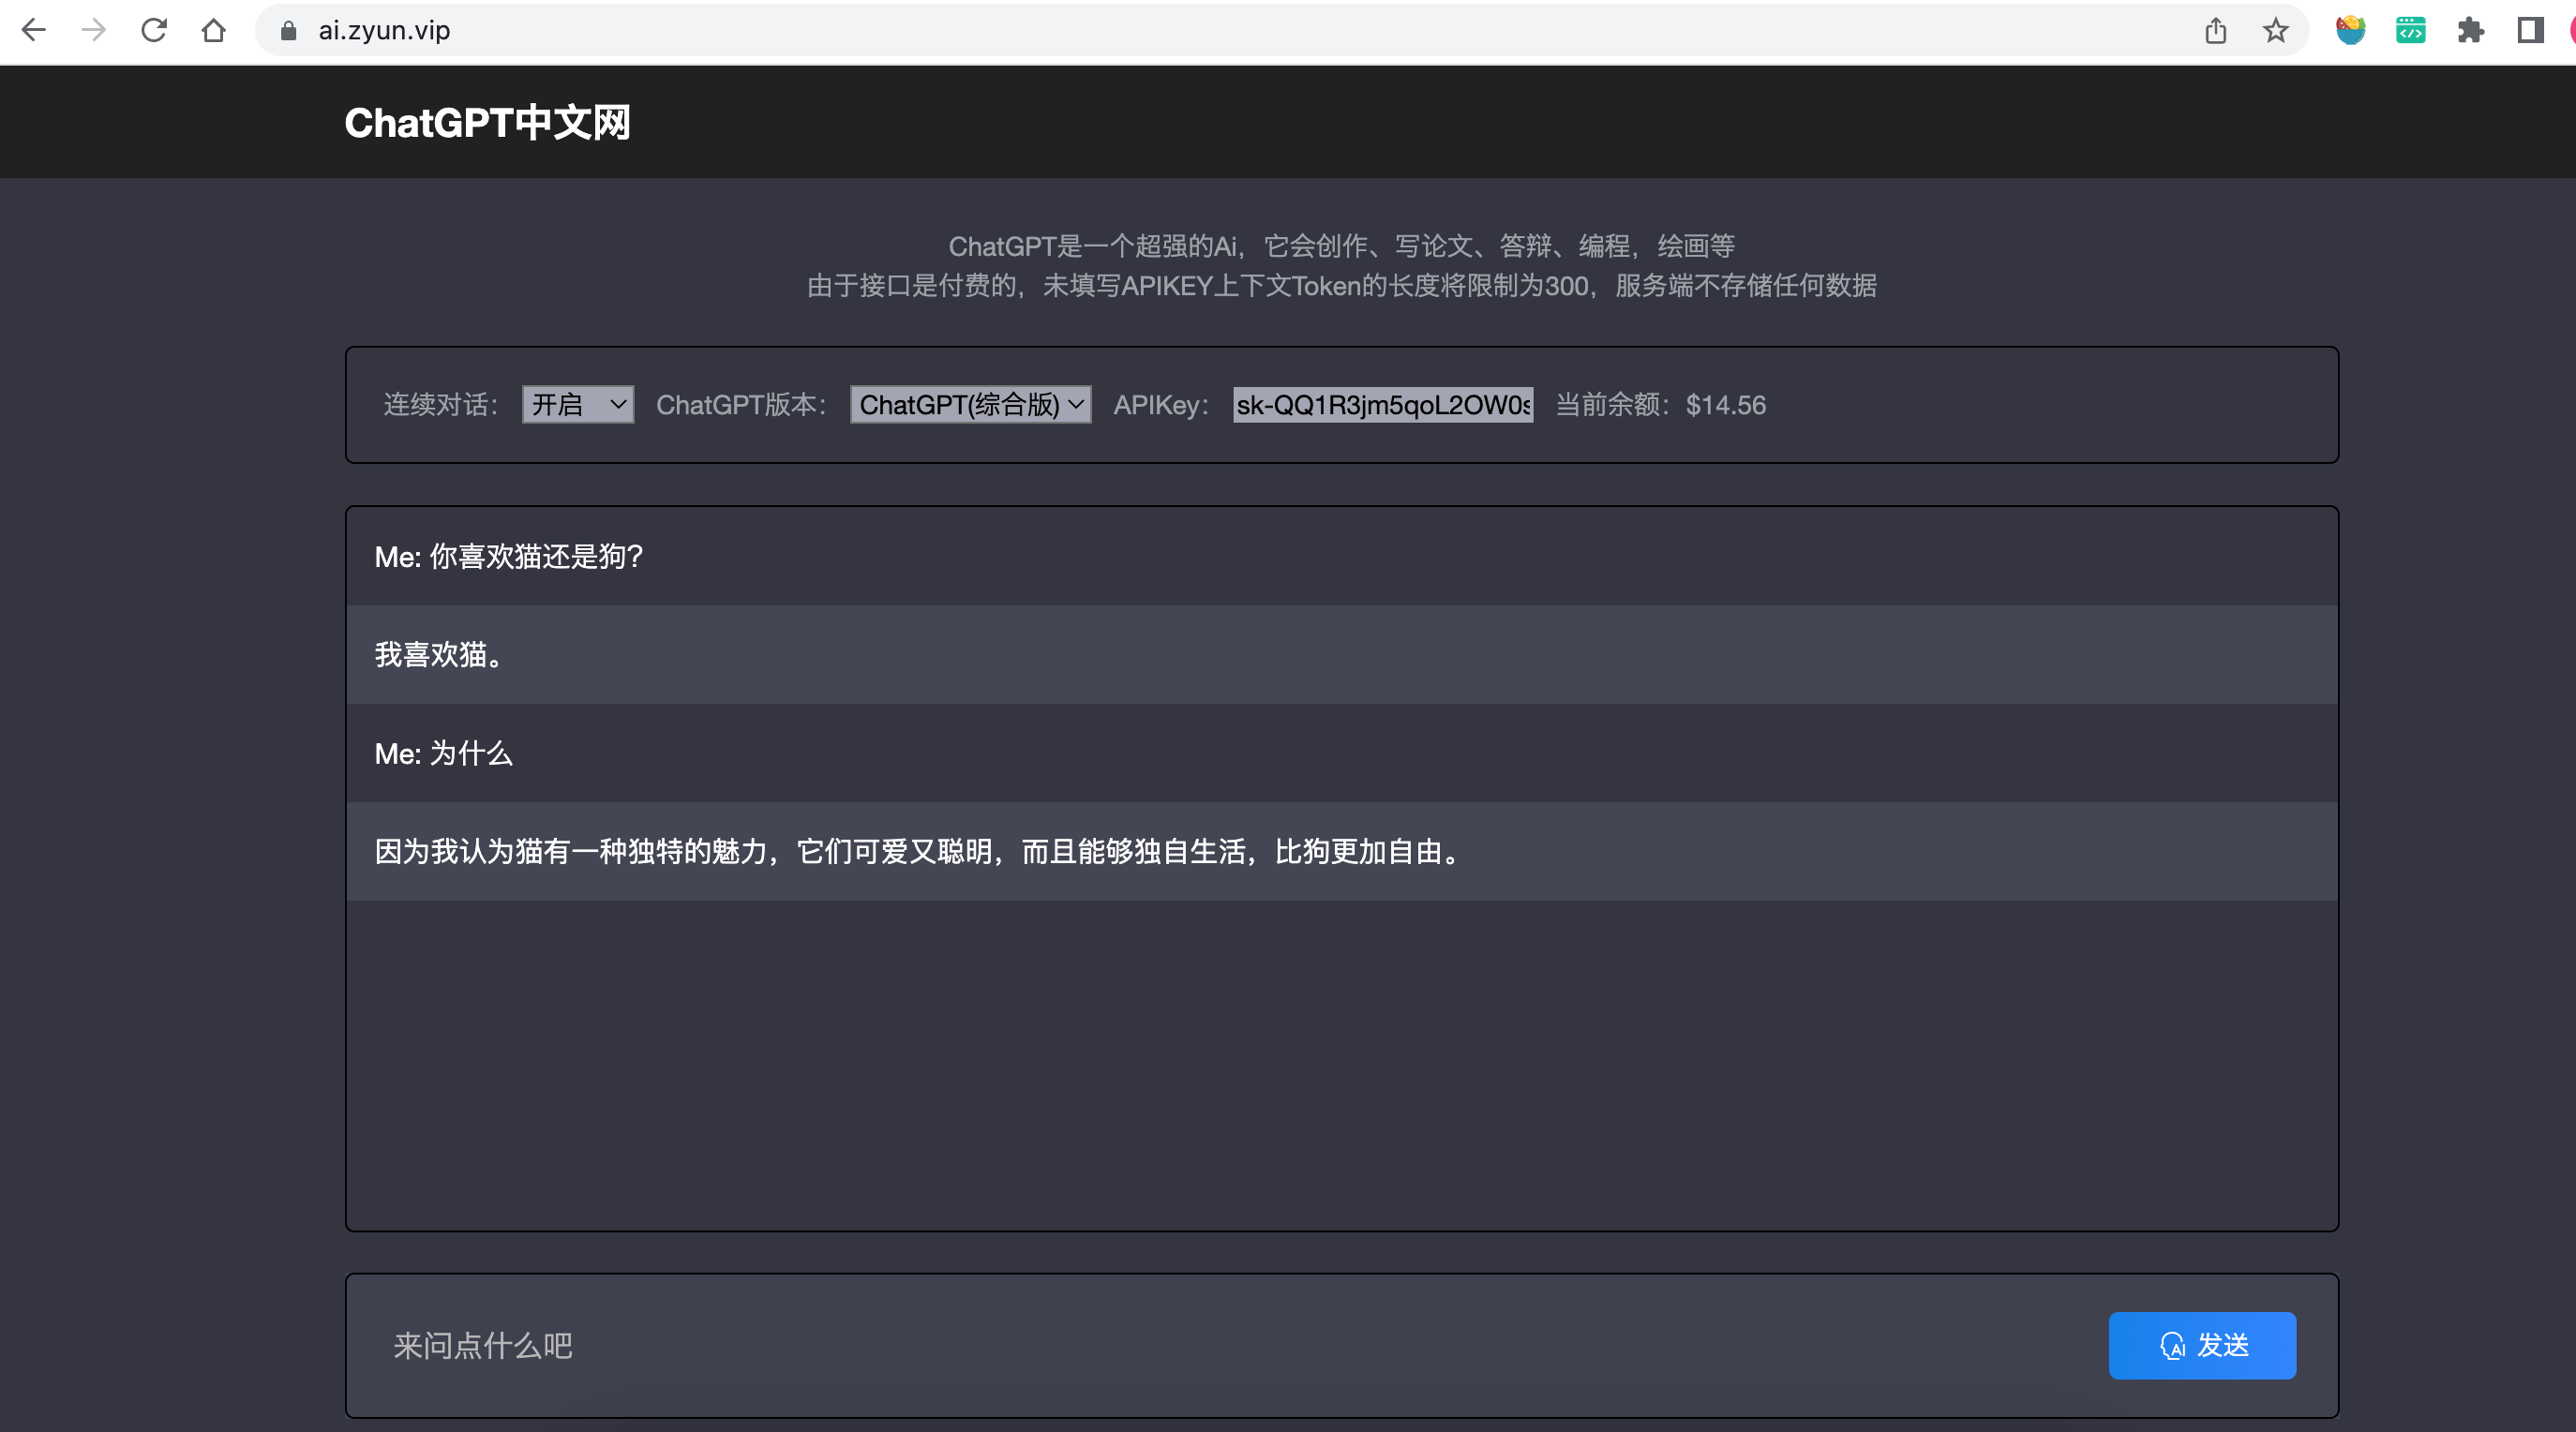Click the share page icon
Screen dimensions: 2576x1432
pos(2216,31)
